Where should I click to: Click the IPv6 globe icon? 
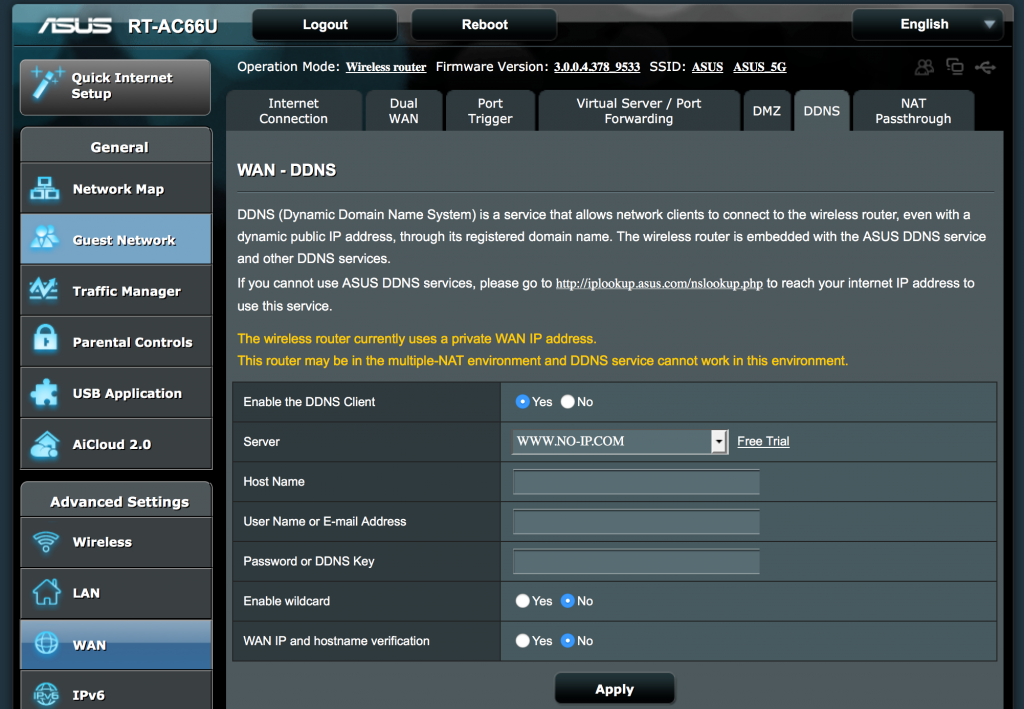tap(46, 695)
